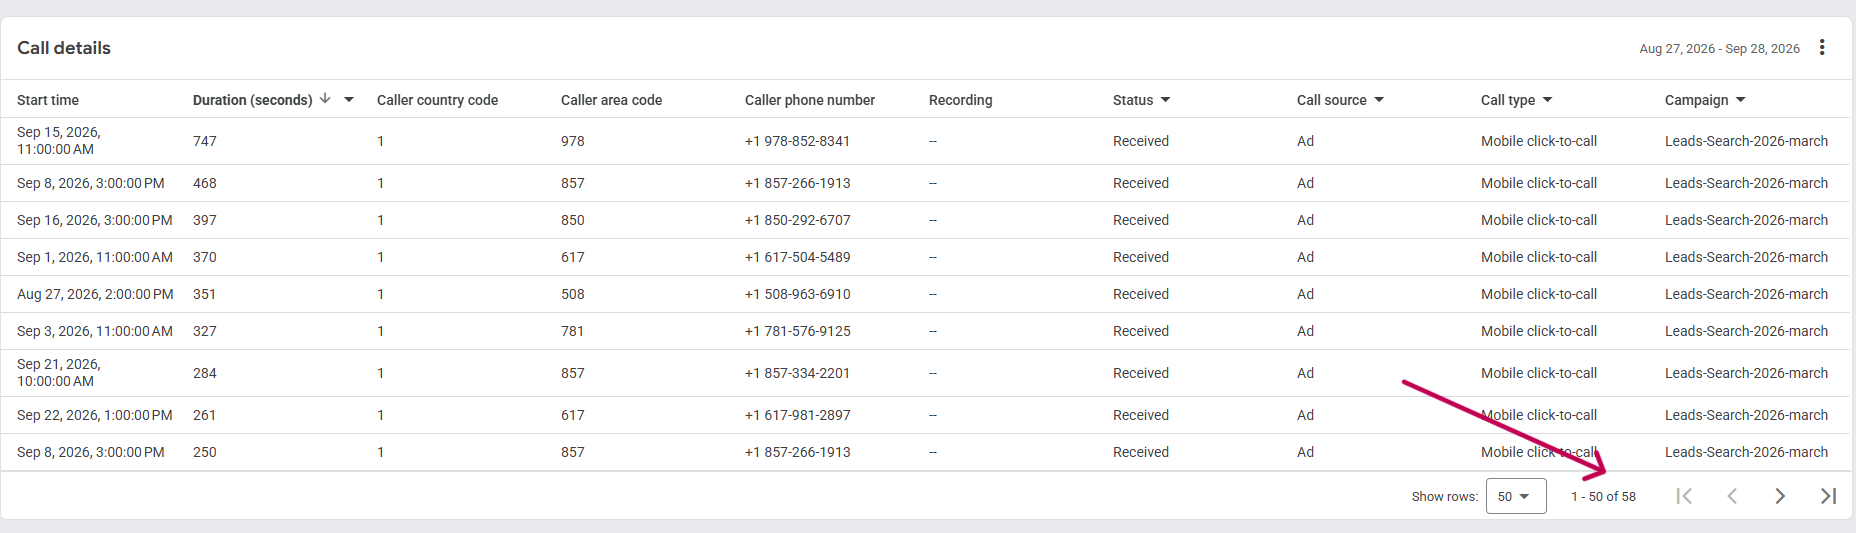The height and width of the screenshot is (533, 1856).
Task: Click area code 850
Action: [573, 220]
